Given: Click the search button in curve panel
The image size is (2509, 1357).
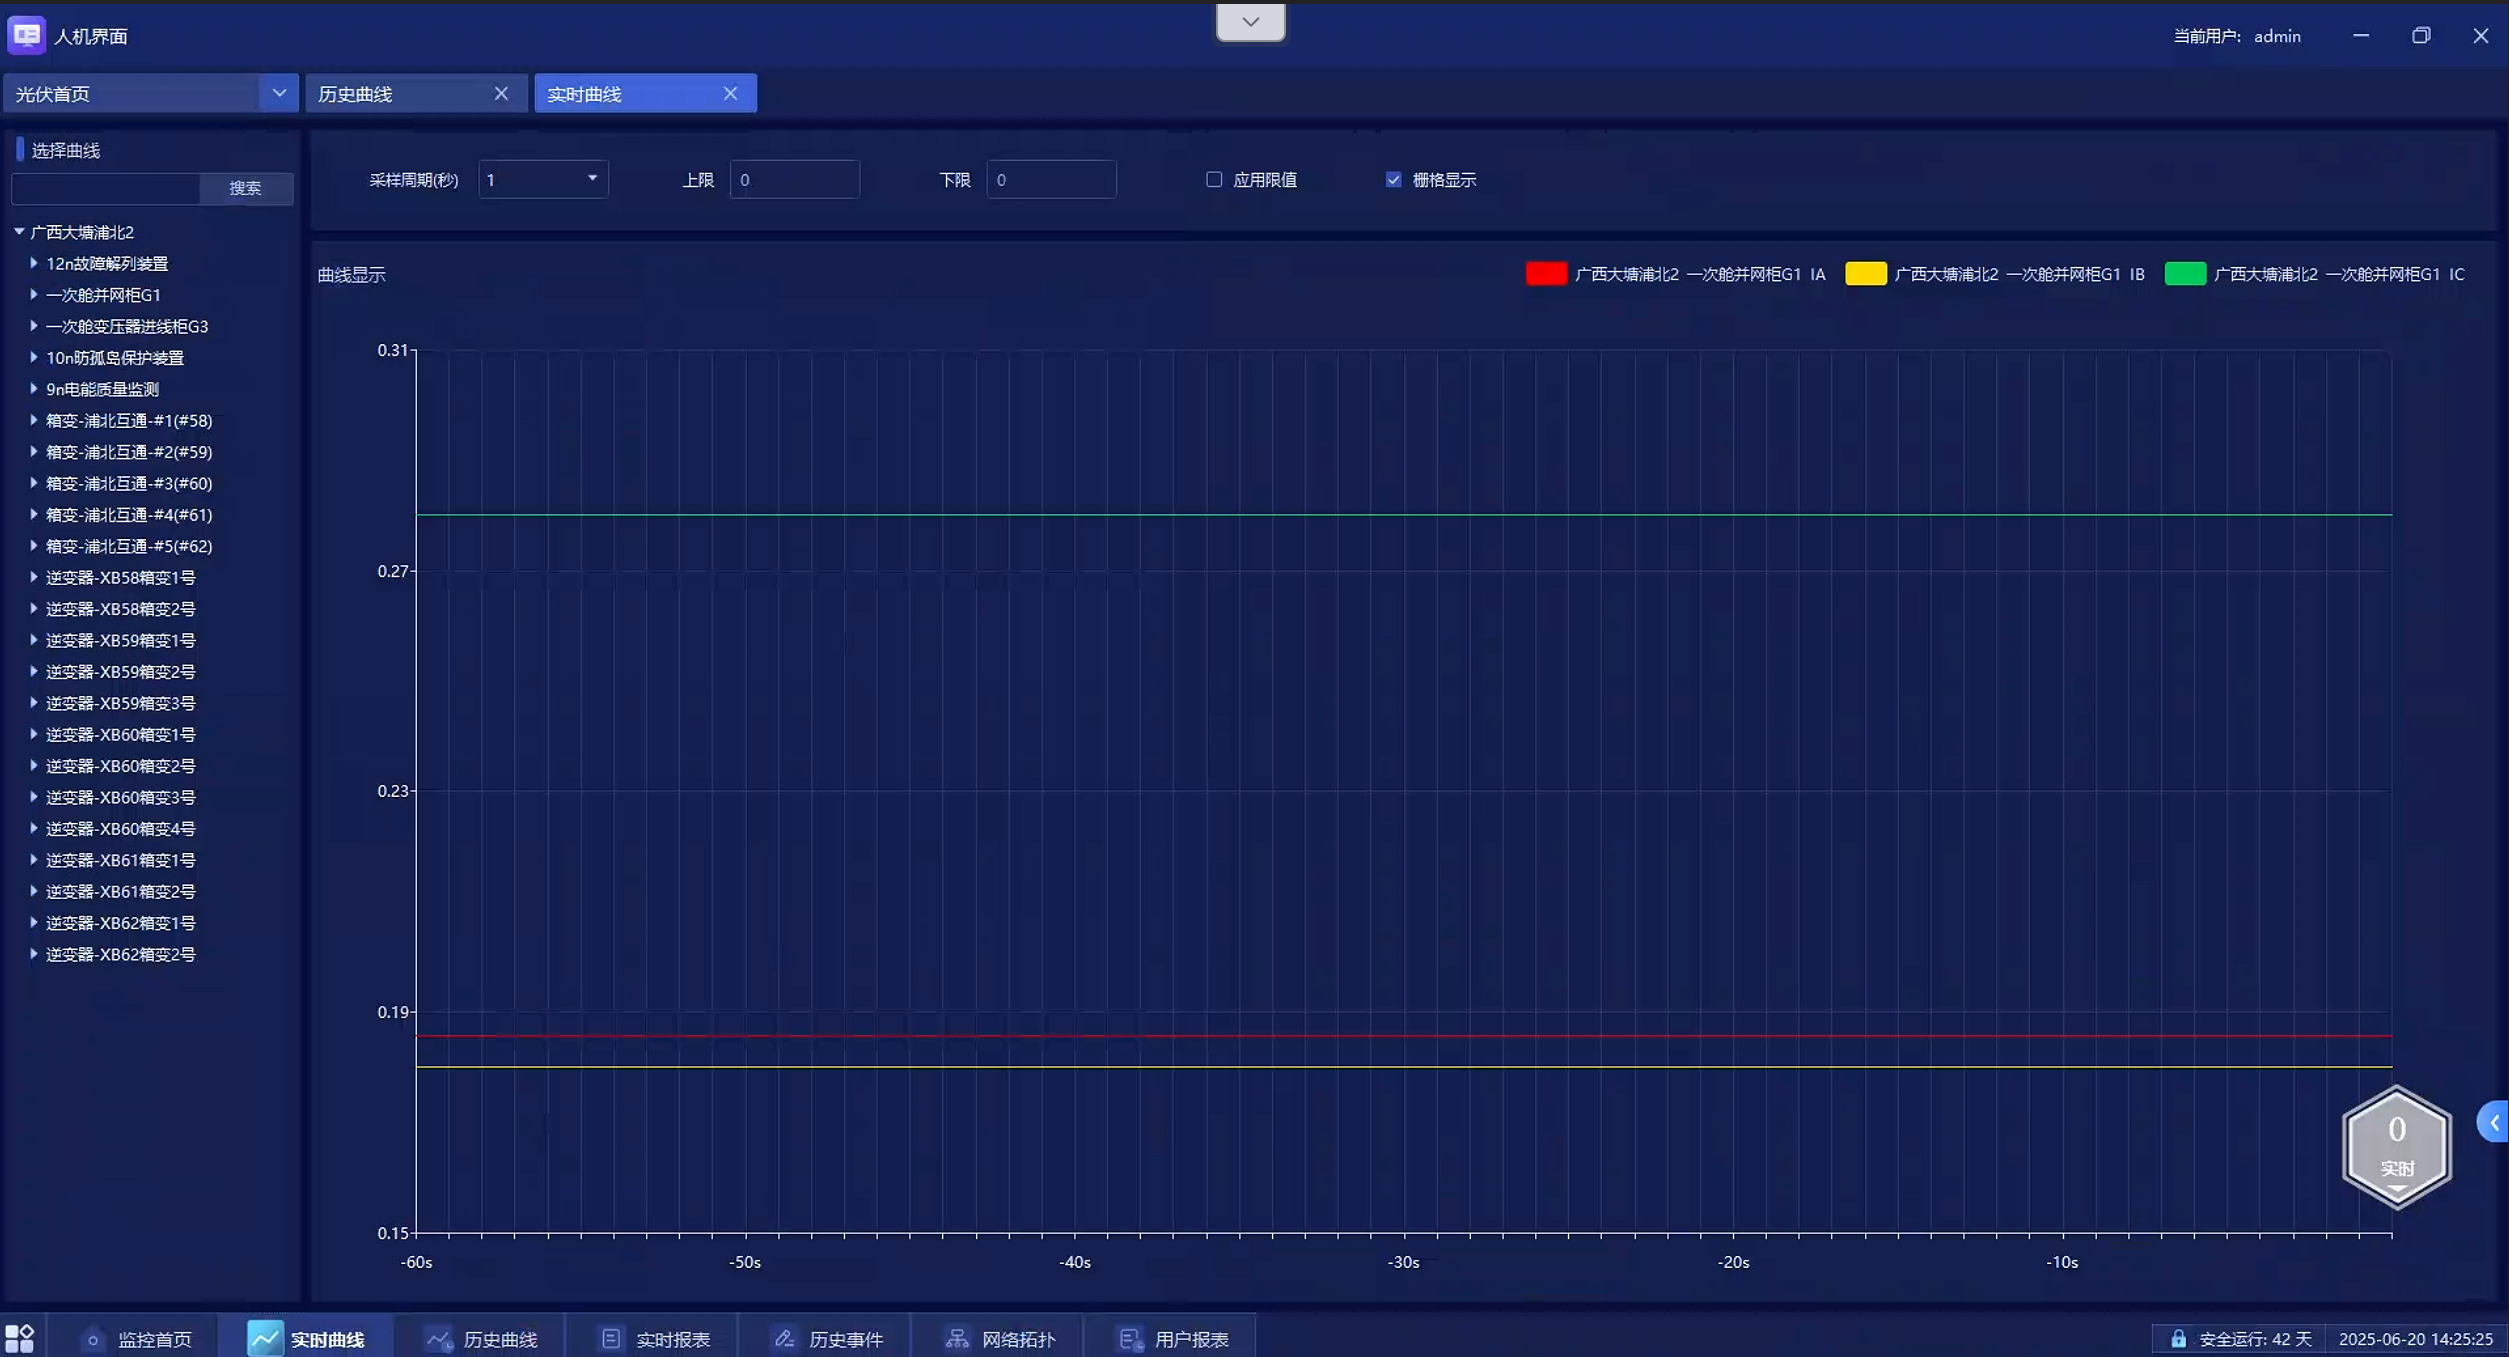Looking at the screenshot, I should (245, 188).
